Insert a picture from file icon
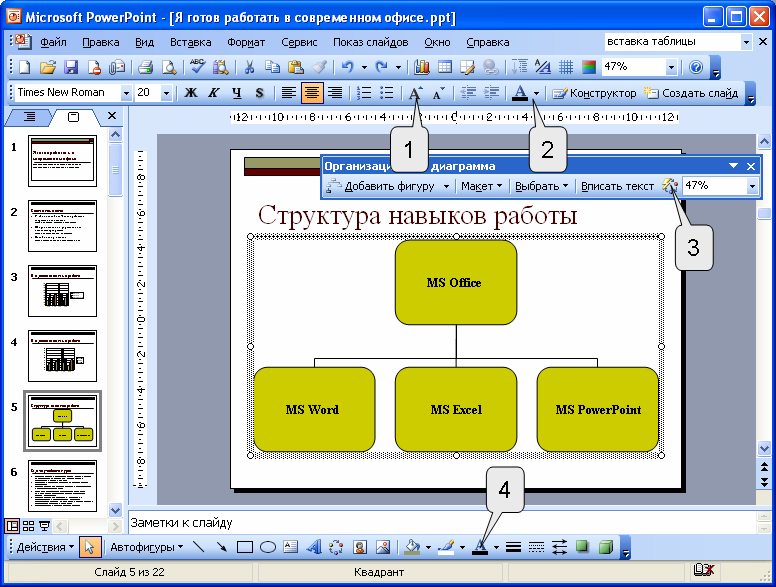776x587 pixels. (383, 547)
